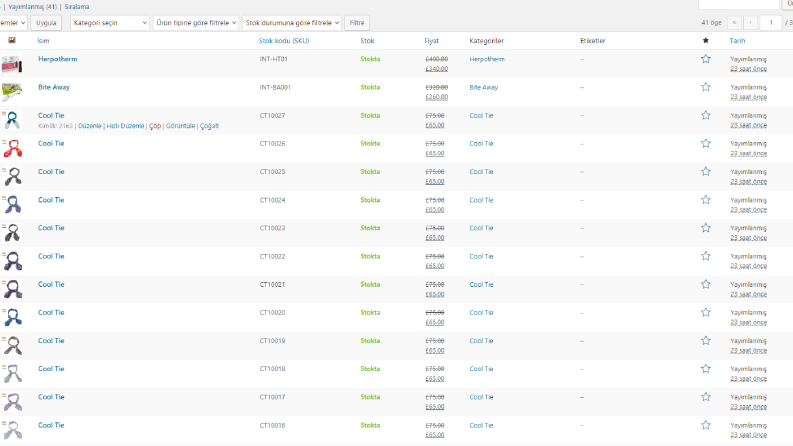Open thumbnail of Cool Tie CT10024
Viewport: 793px width, 446px height.
coord(12,205)
